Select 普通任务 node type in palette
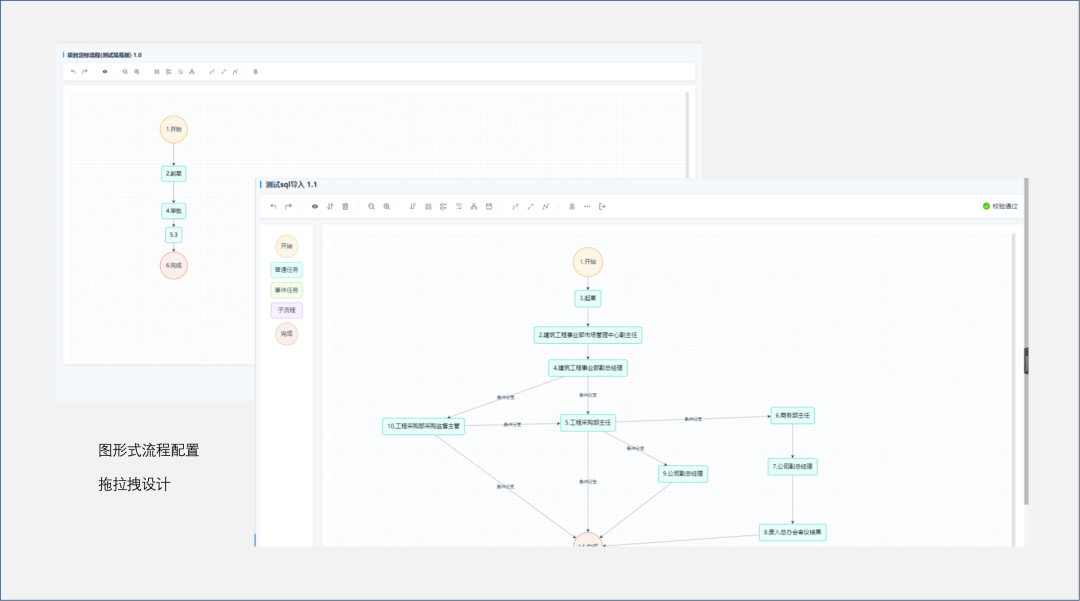The width and height of the screenshot is (1080, 601). [286, 269]
